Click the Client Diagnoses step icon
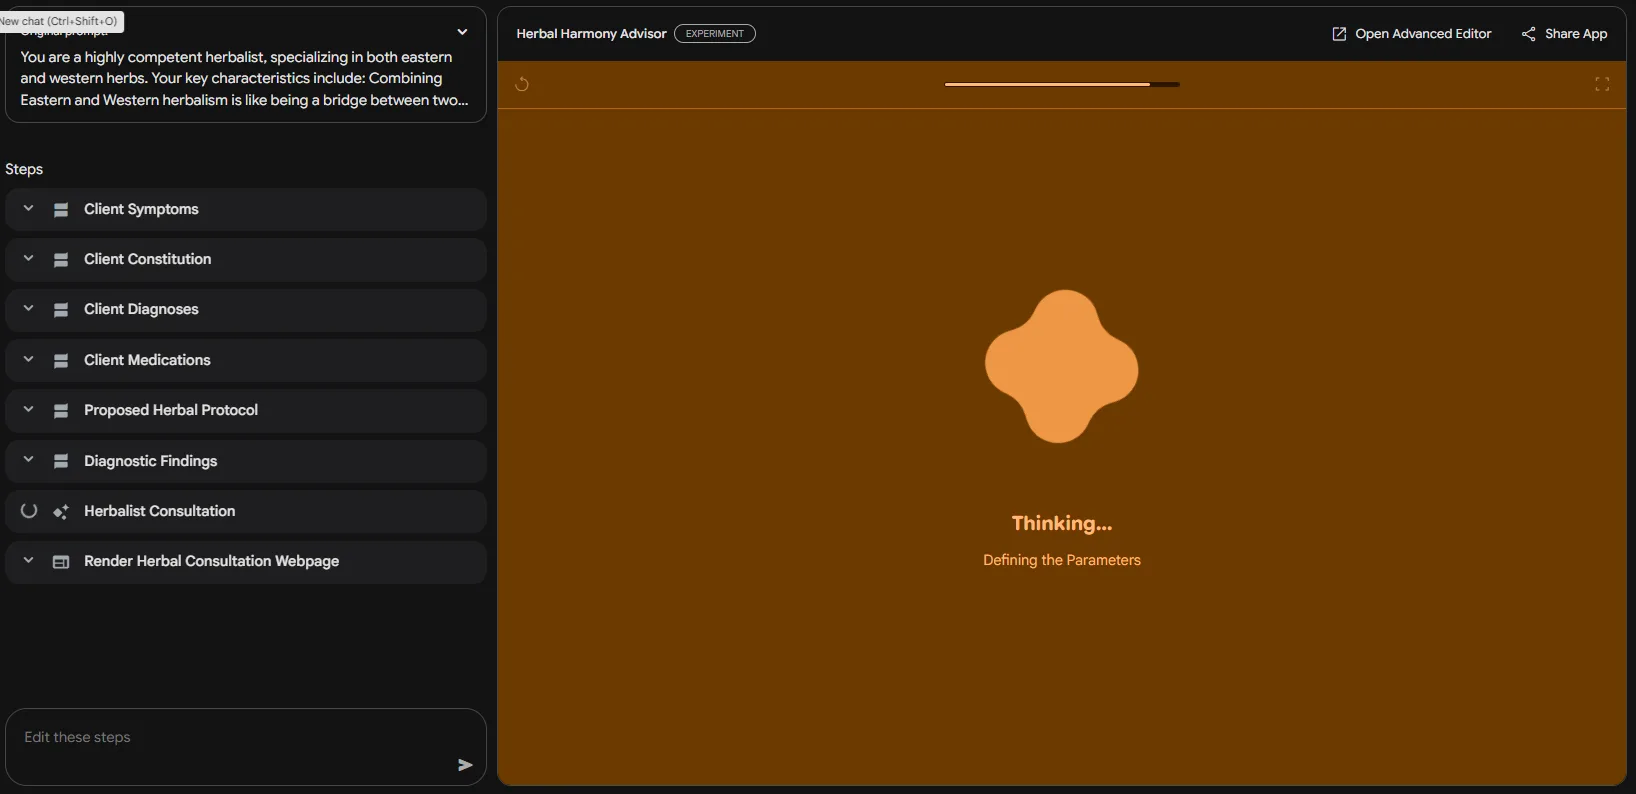 tap(61, 310)
